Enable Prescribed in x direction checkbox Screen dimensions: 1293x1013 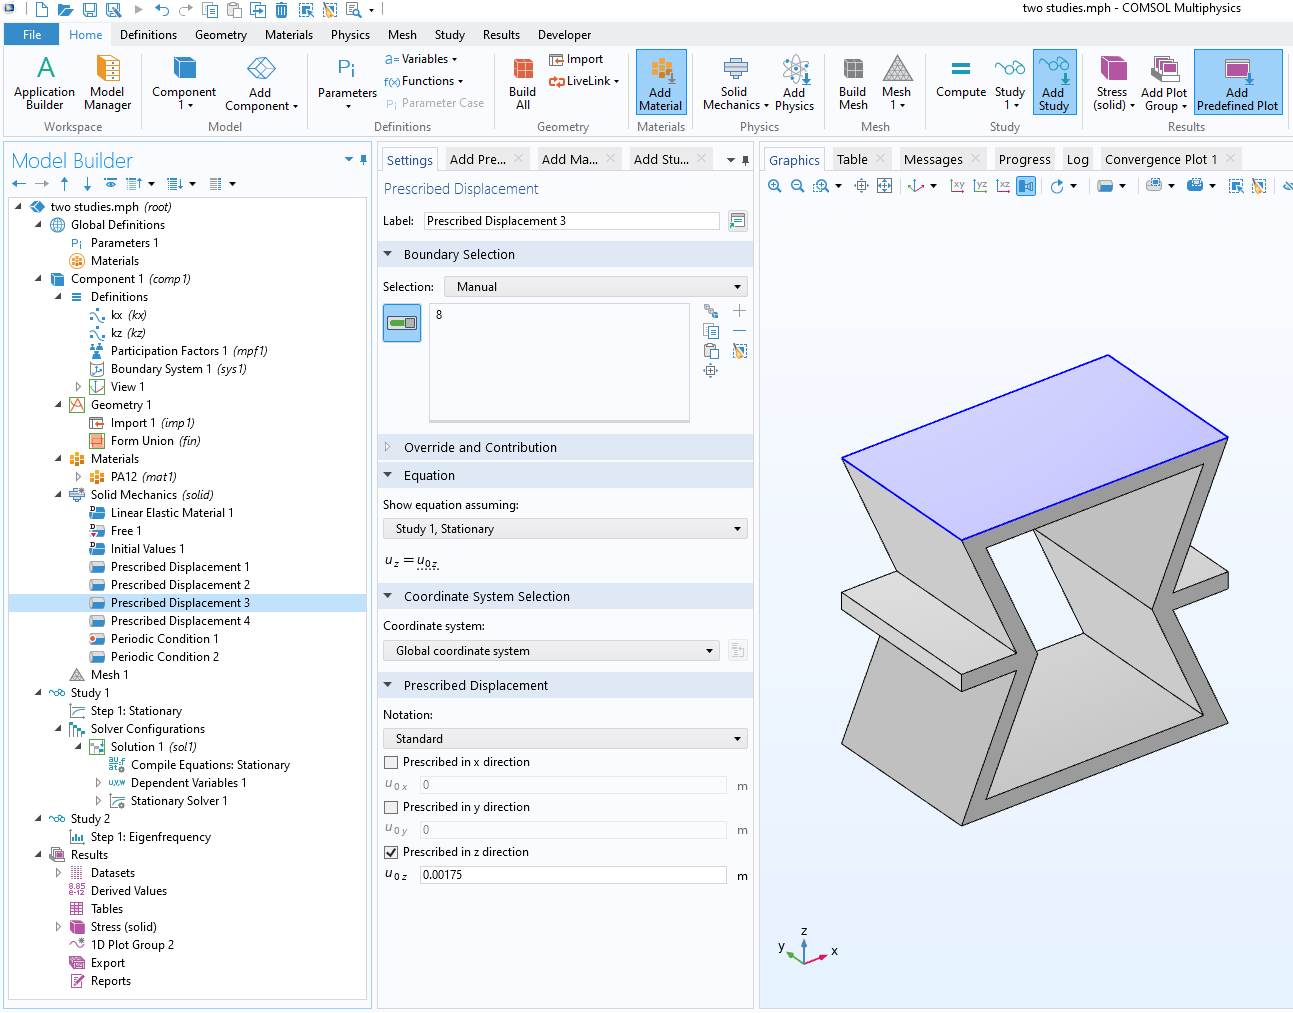tap(391, 762)
